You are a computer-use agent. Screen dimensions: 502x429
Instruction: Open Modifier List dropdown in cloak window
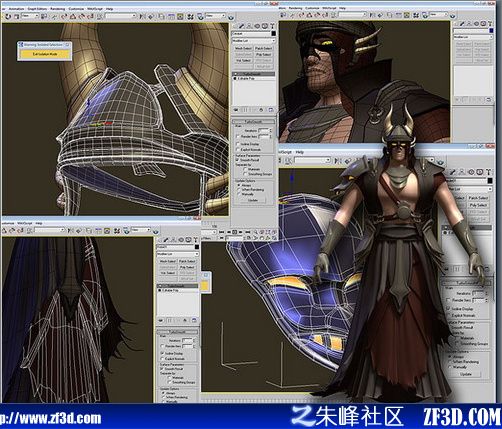point(178,254)
